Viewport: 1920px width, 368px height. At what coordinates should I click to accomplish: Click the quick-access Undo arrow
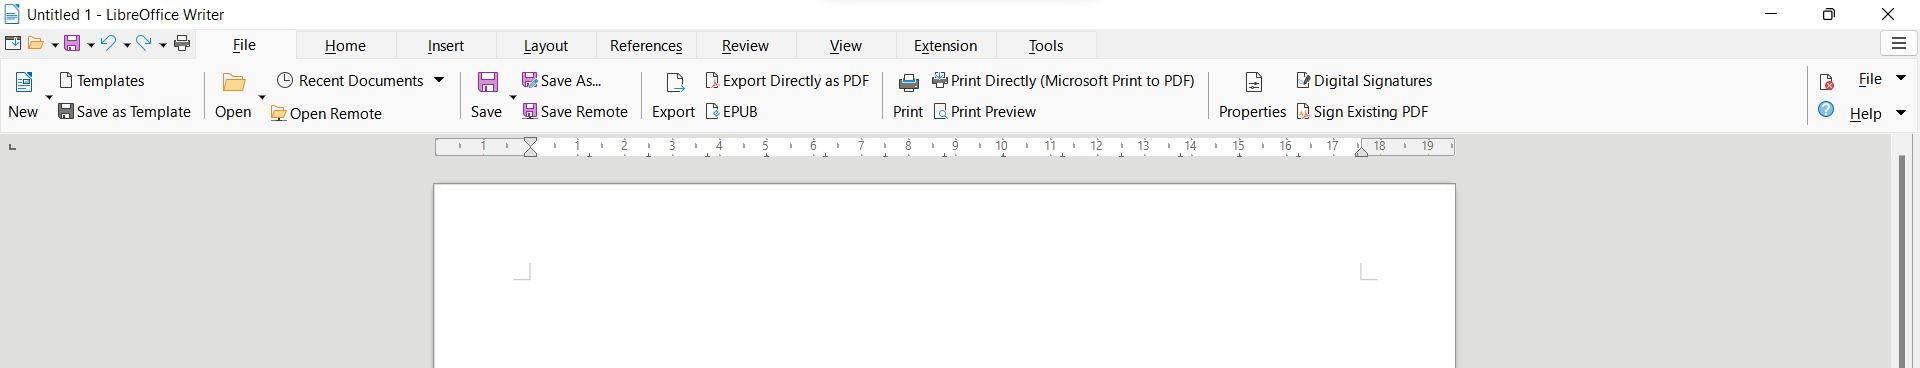click(108, 43)
